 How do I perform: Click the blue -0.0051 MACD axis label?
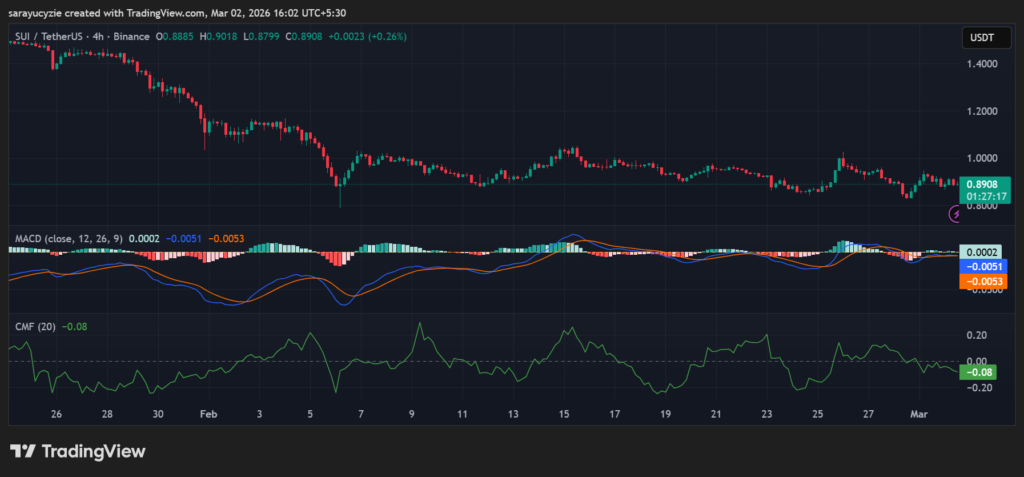coord(984,267)
